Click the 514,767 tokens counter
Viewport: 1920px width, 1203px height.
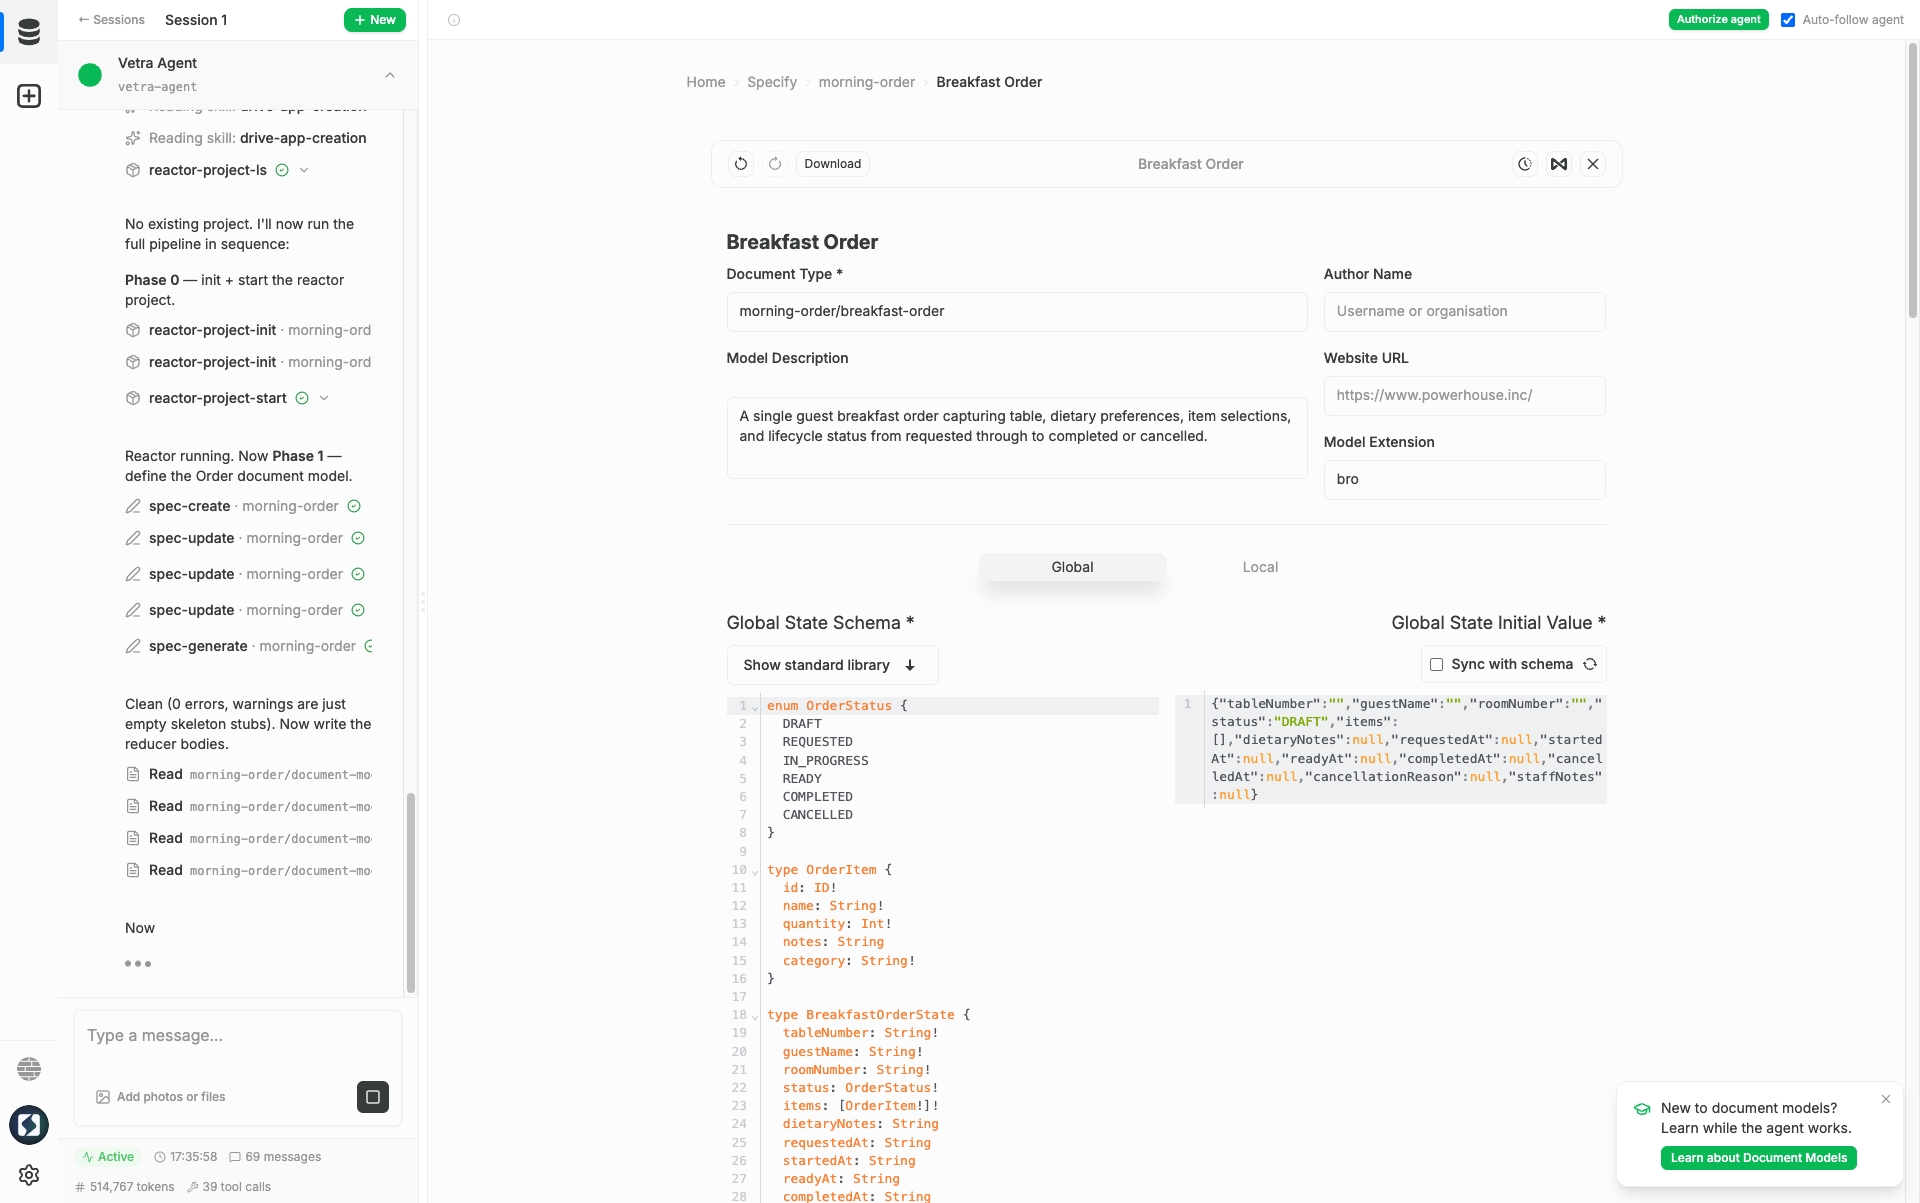(x=124, y=1187)
